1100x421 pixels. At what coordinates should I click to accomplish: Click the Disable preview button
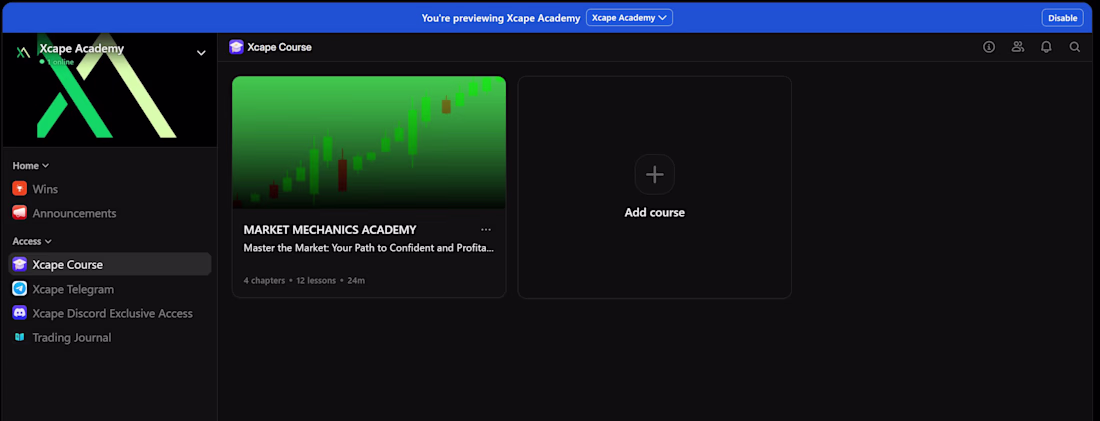[1062, 18]
